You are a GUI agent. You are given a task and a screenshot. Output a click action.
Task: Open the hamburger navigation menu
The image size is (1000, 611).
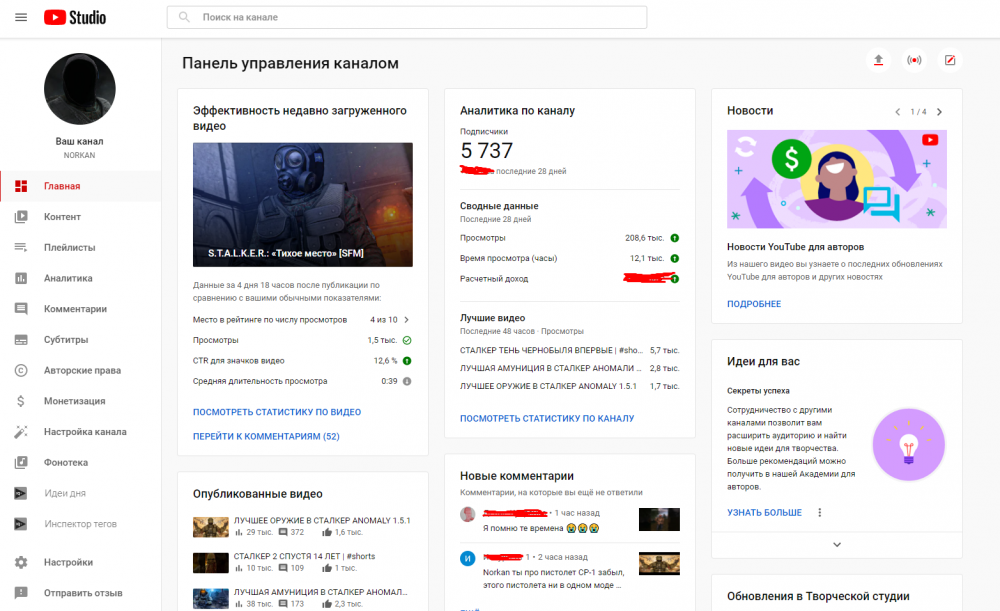(20, 17)
